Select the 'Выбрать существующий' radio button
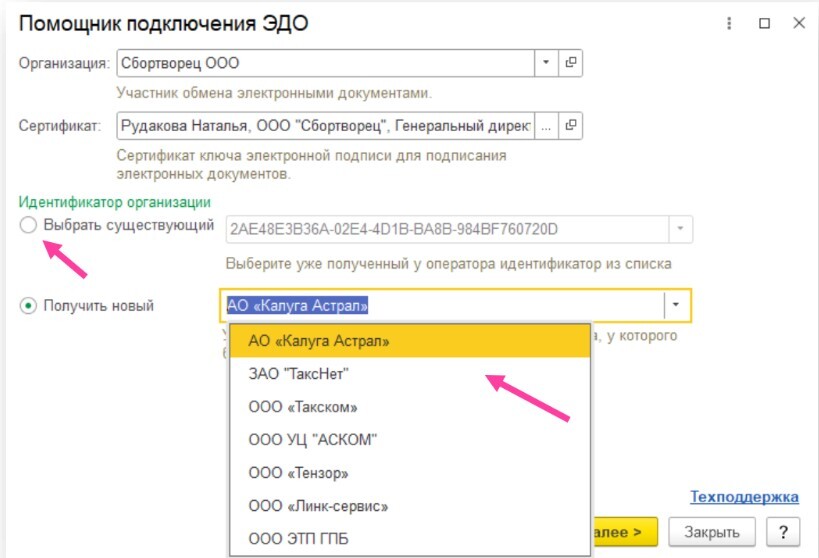Image resolution: width=819 pixels, height=558 pixels. [x=28, y=226]
